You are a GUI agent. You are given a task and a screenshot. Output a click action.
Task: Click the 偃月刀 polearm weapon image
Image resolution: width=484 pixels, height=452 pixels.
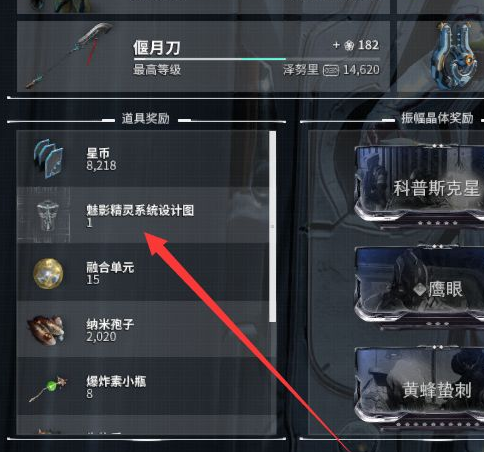pyautogui.click(x=70, y=56)
